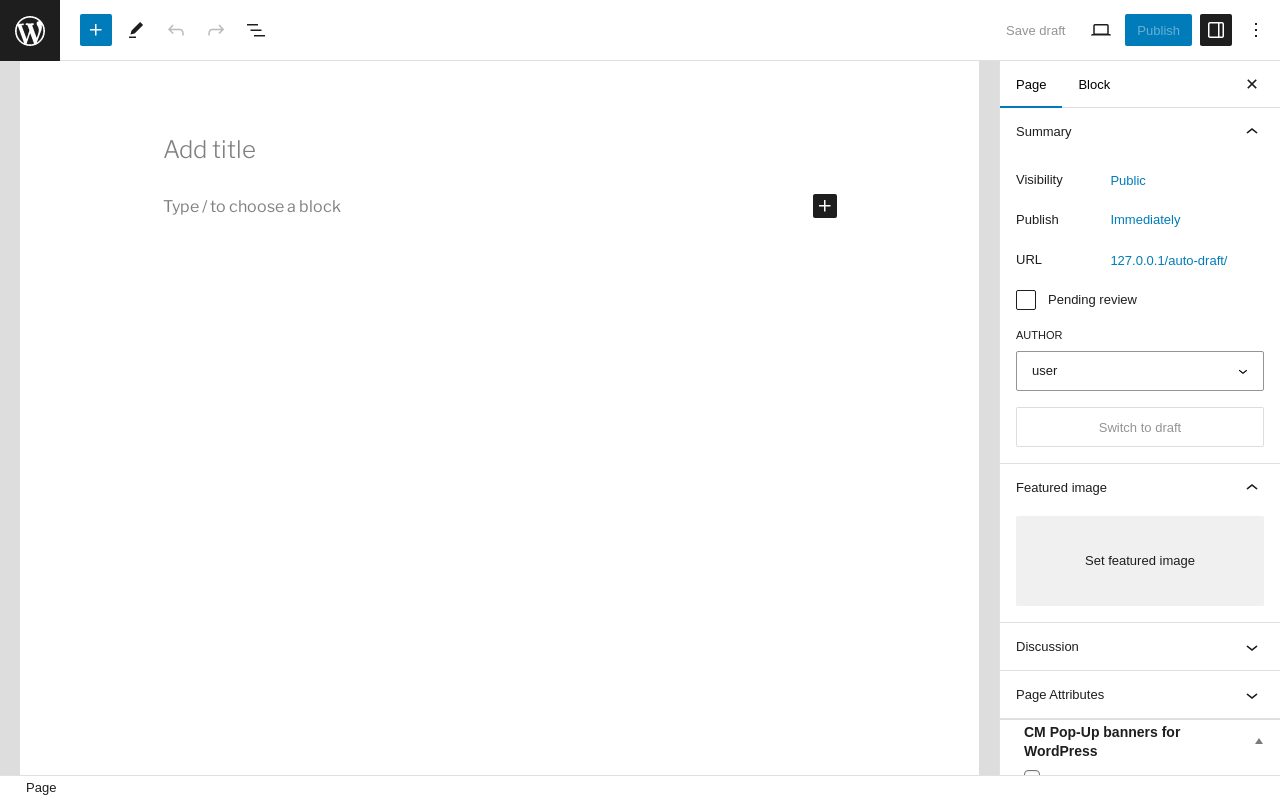
Task: Click Save draft
Action: (x=1036, y=30)
